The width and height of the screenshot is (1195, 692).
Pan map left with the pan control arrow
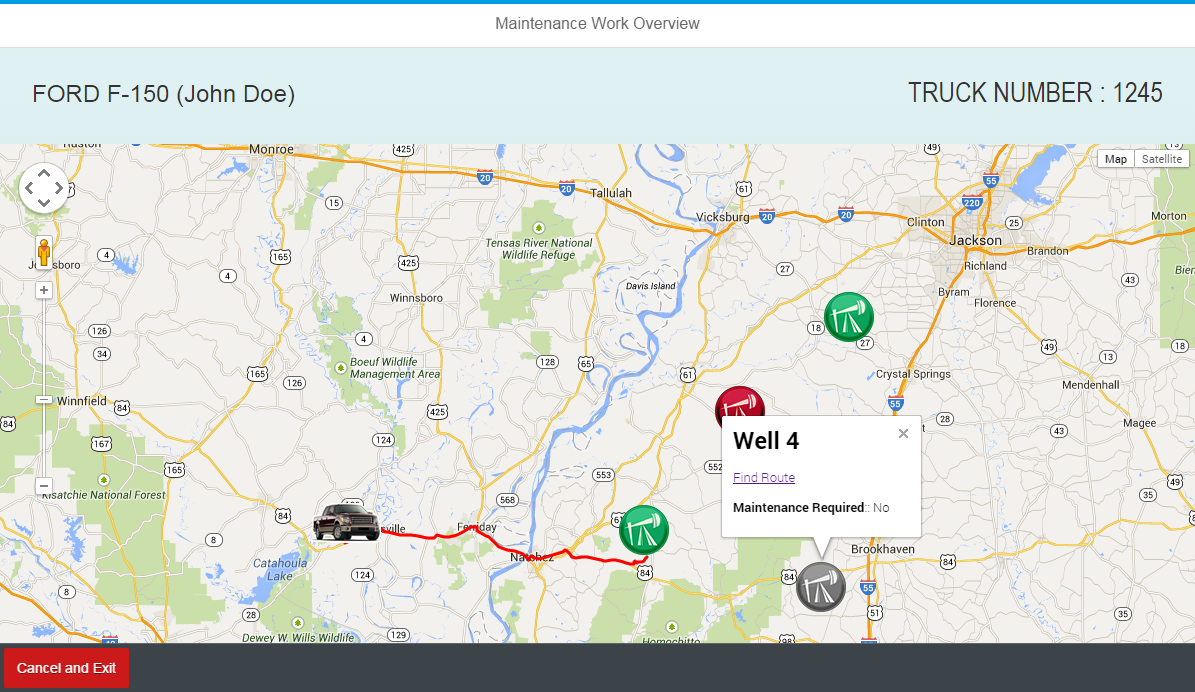[29, 188]
